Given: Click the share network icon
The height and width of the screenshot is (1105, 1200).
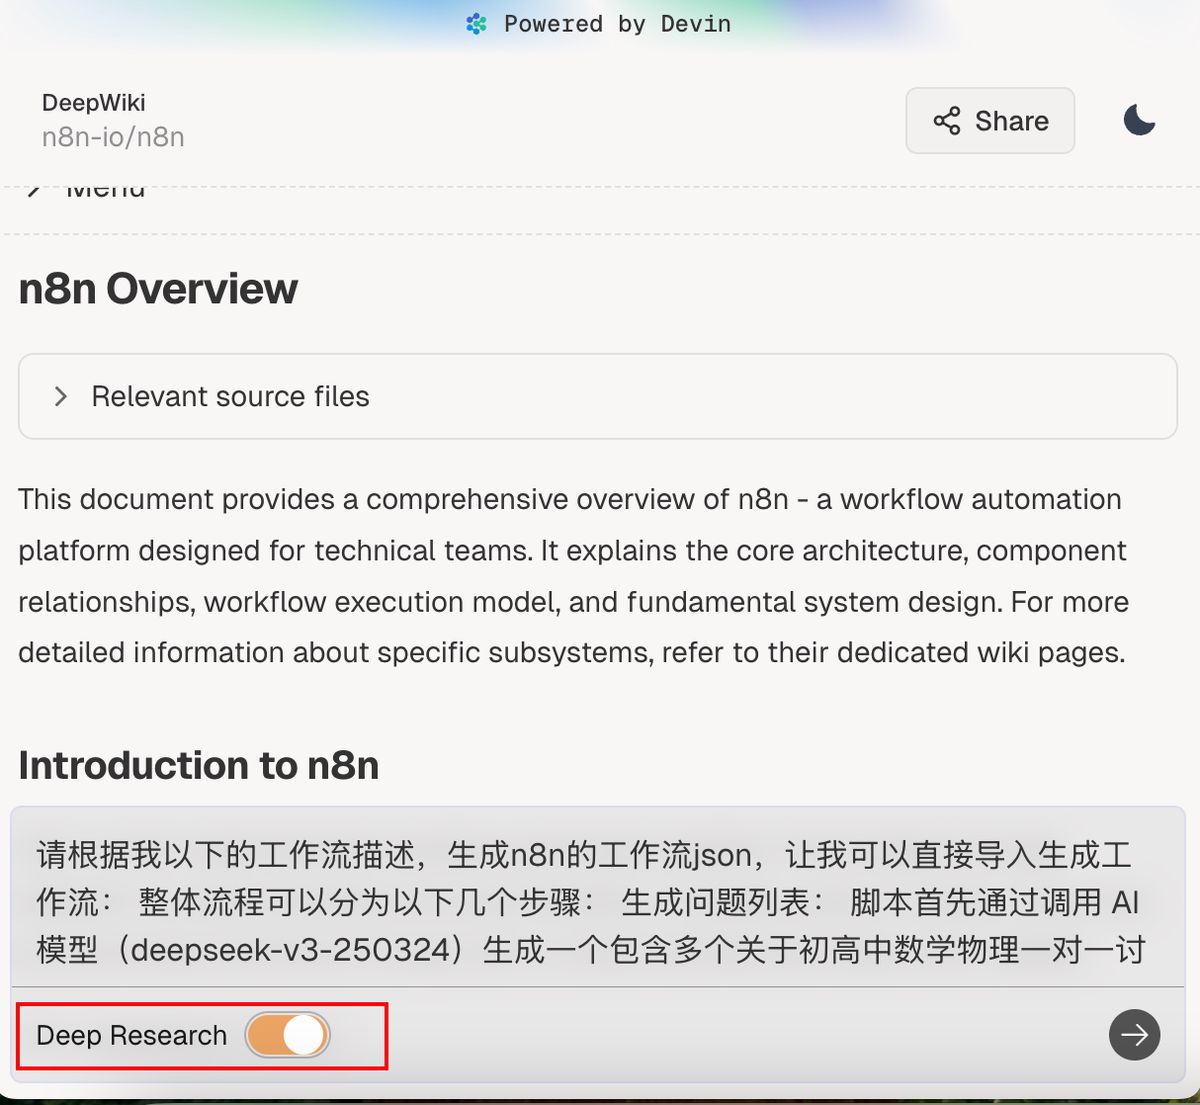Looking at the screenshot, I should pyautogui.click(x=946, y=120).
